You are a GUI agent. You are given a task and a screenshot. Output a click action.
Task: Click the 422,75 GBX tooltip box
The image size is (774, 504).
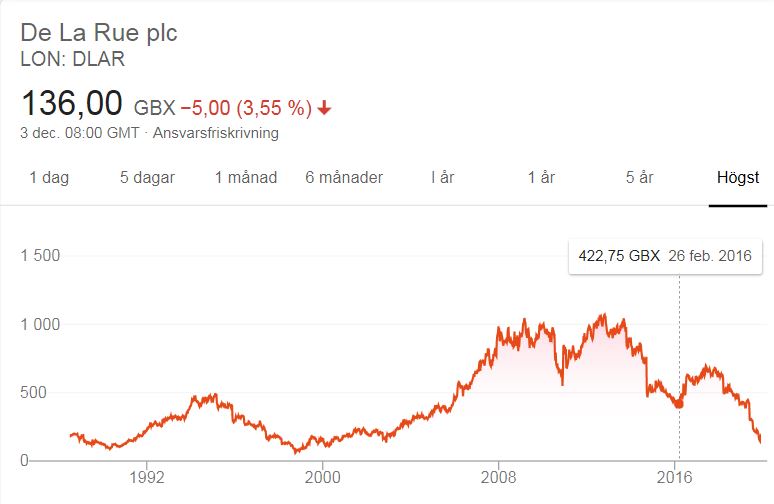click(665, 256)
